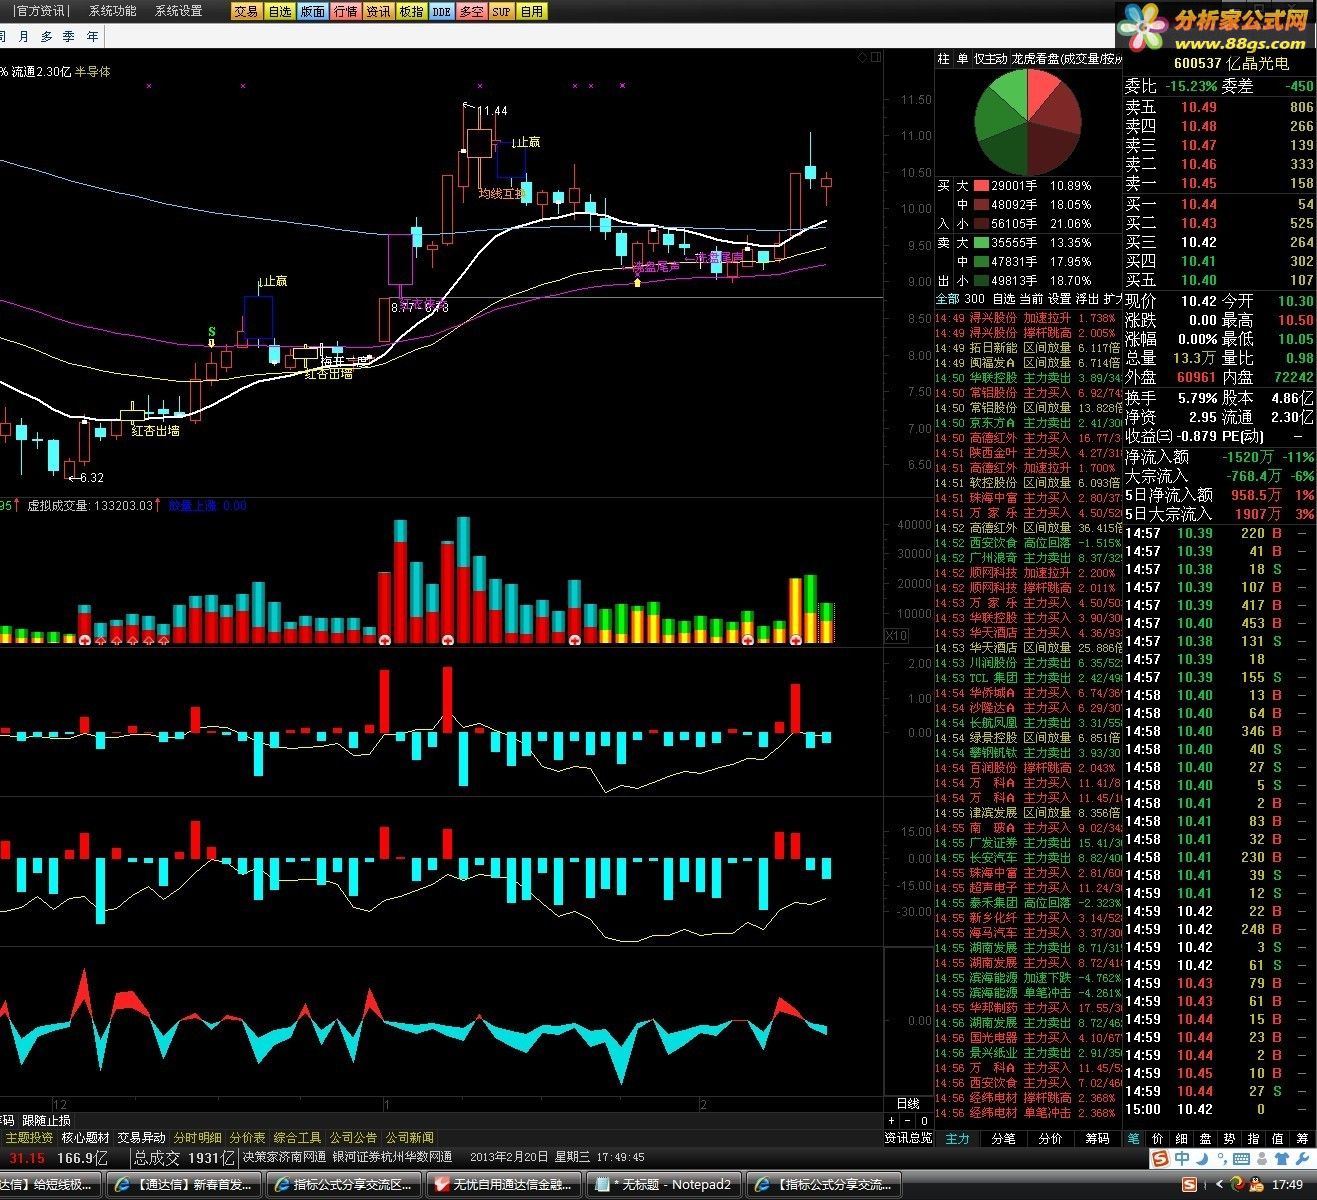Click the 自用 toolbar button
This screenshot has height=1200, width=1317.
(x=532, y=11)
